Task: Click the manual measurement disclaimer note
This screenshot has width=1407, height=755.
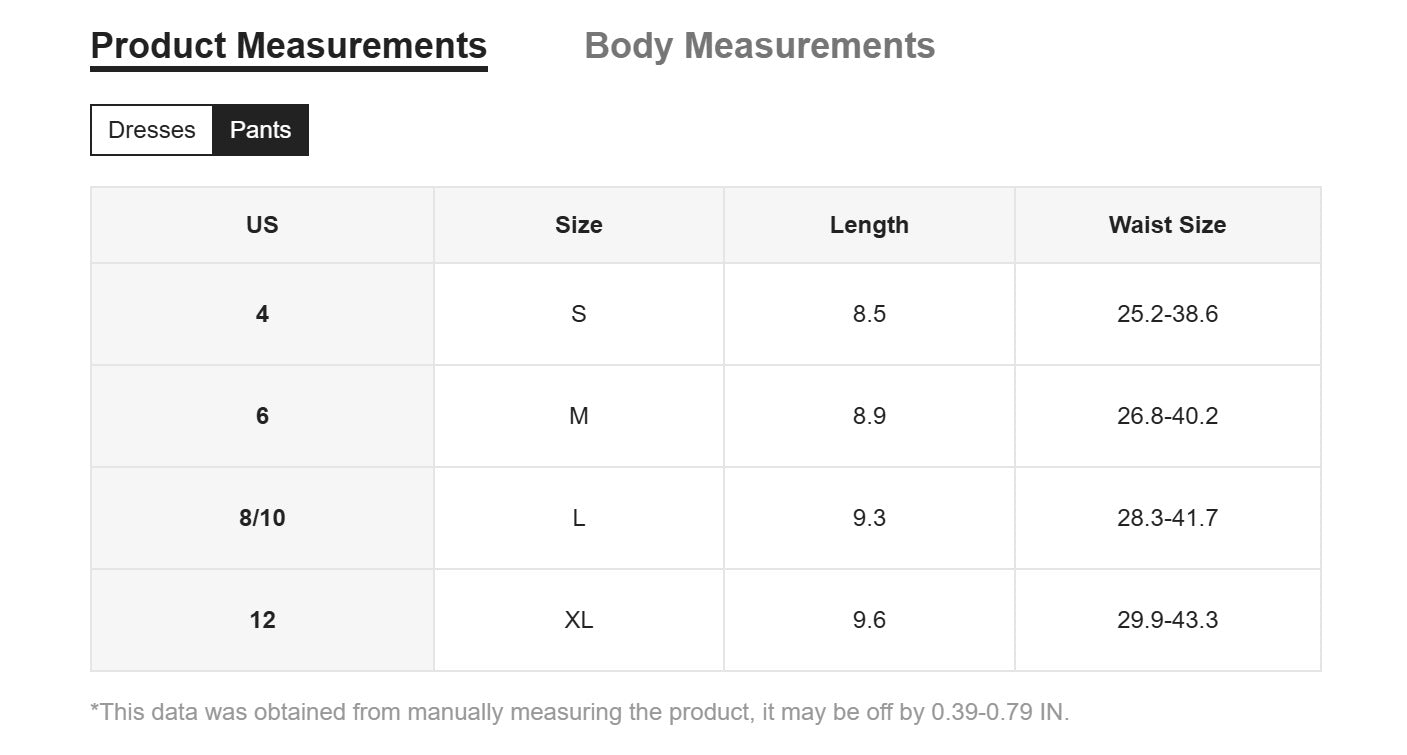Action: 579,712
